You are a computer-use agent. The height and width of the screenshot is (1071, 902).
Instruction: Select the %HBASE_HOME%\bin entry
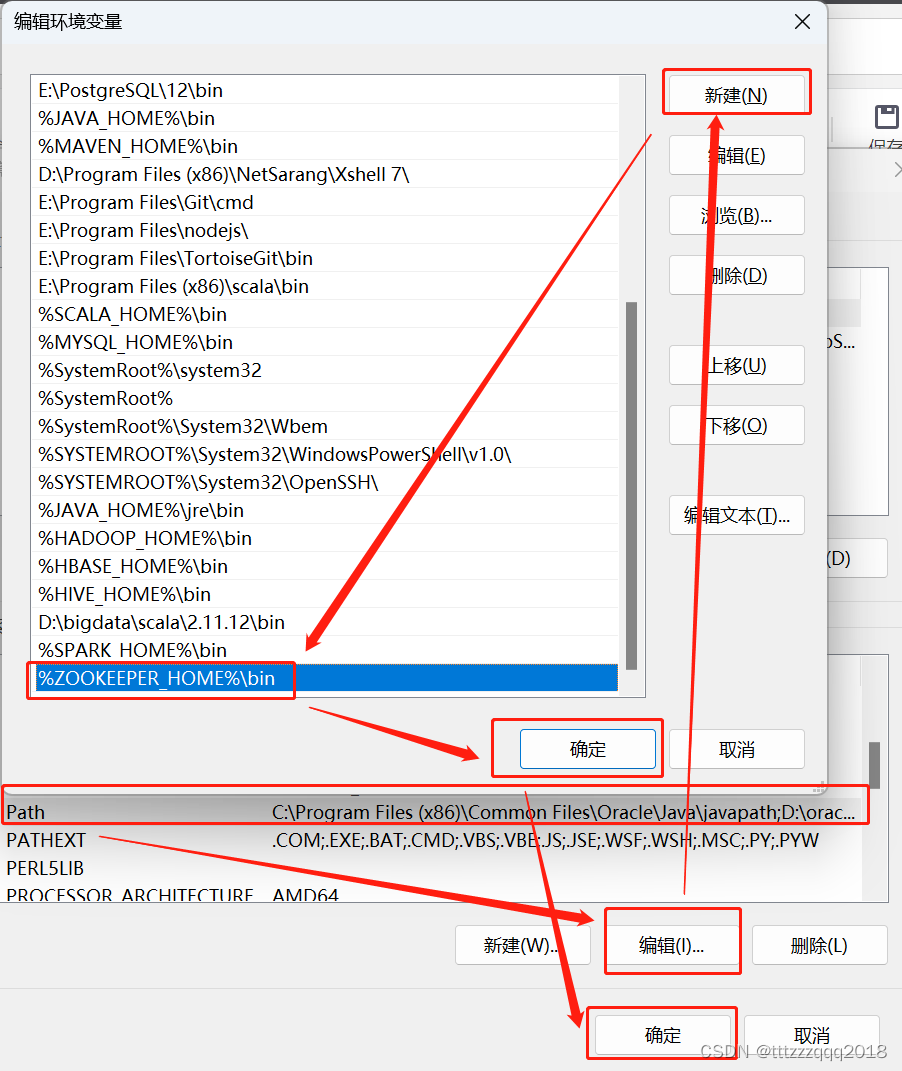coord(325,566)
